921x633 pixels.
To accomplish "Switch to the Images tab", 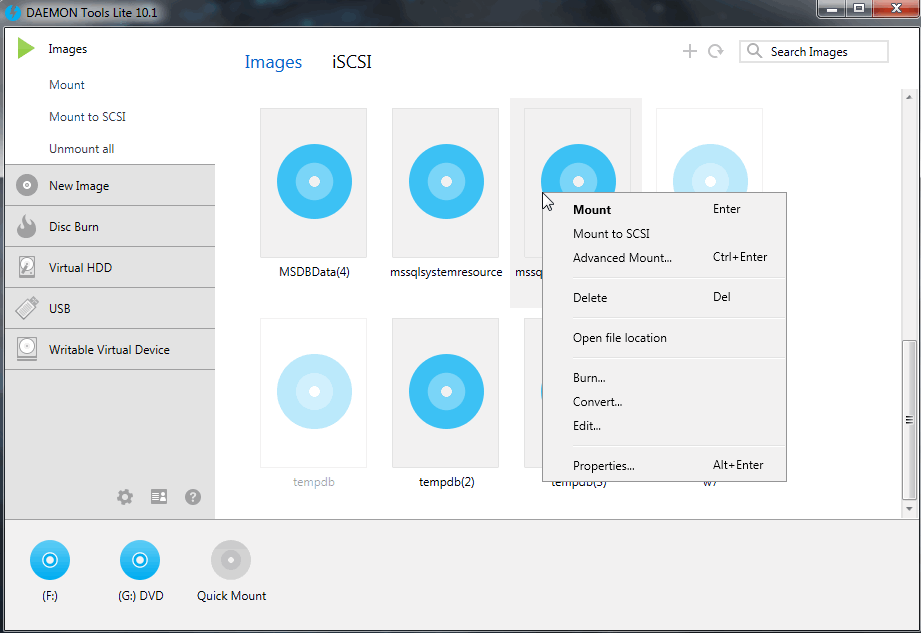I will pyautogui.click(x=273, y=62).
